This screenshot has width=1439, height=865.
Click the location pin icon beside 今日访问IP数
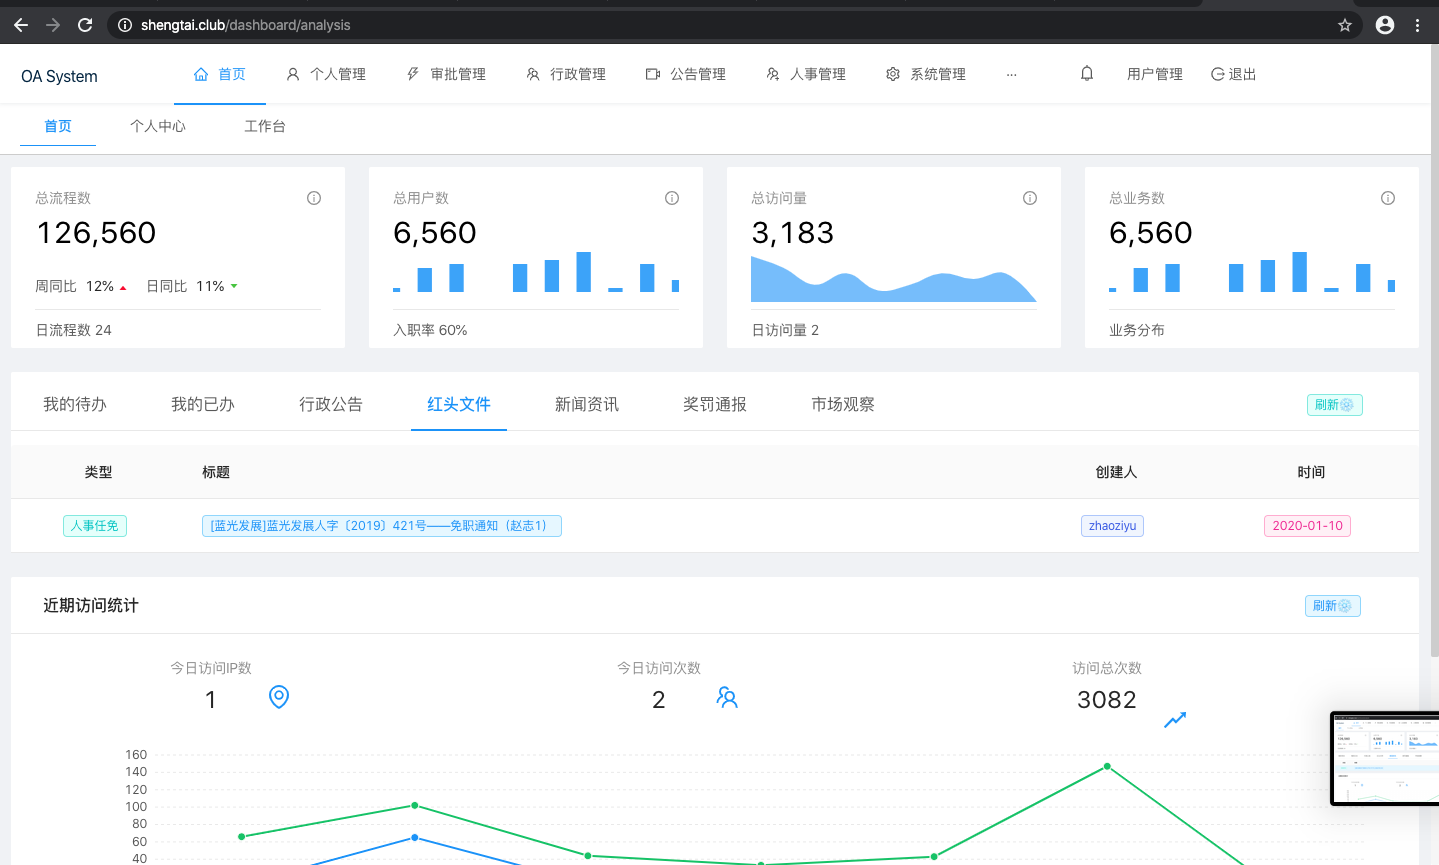pos(279,697)
